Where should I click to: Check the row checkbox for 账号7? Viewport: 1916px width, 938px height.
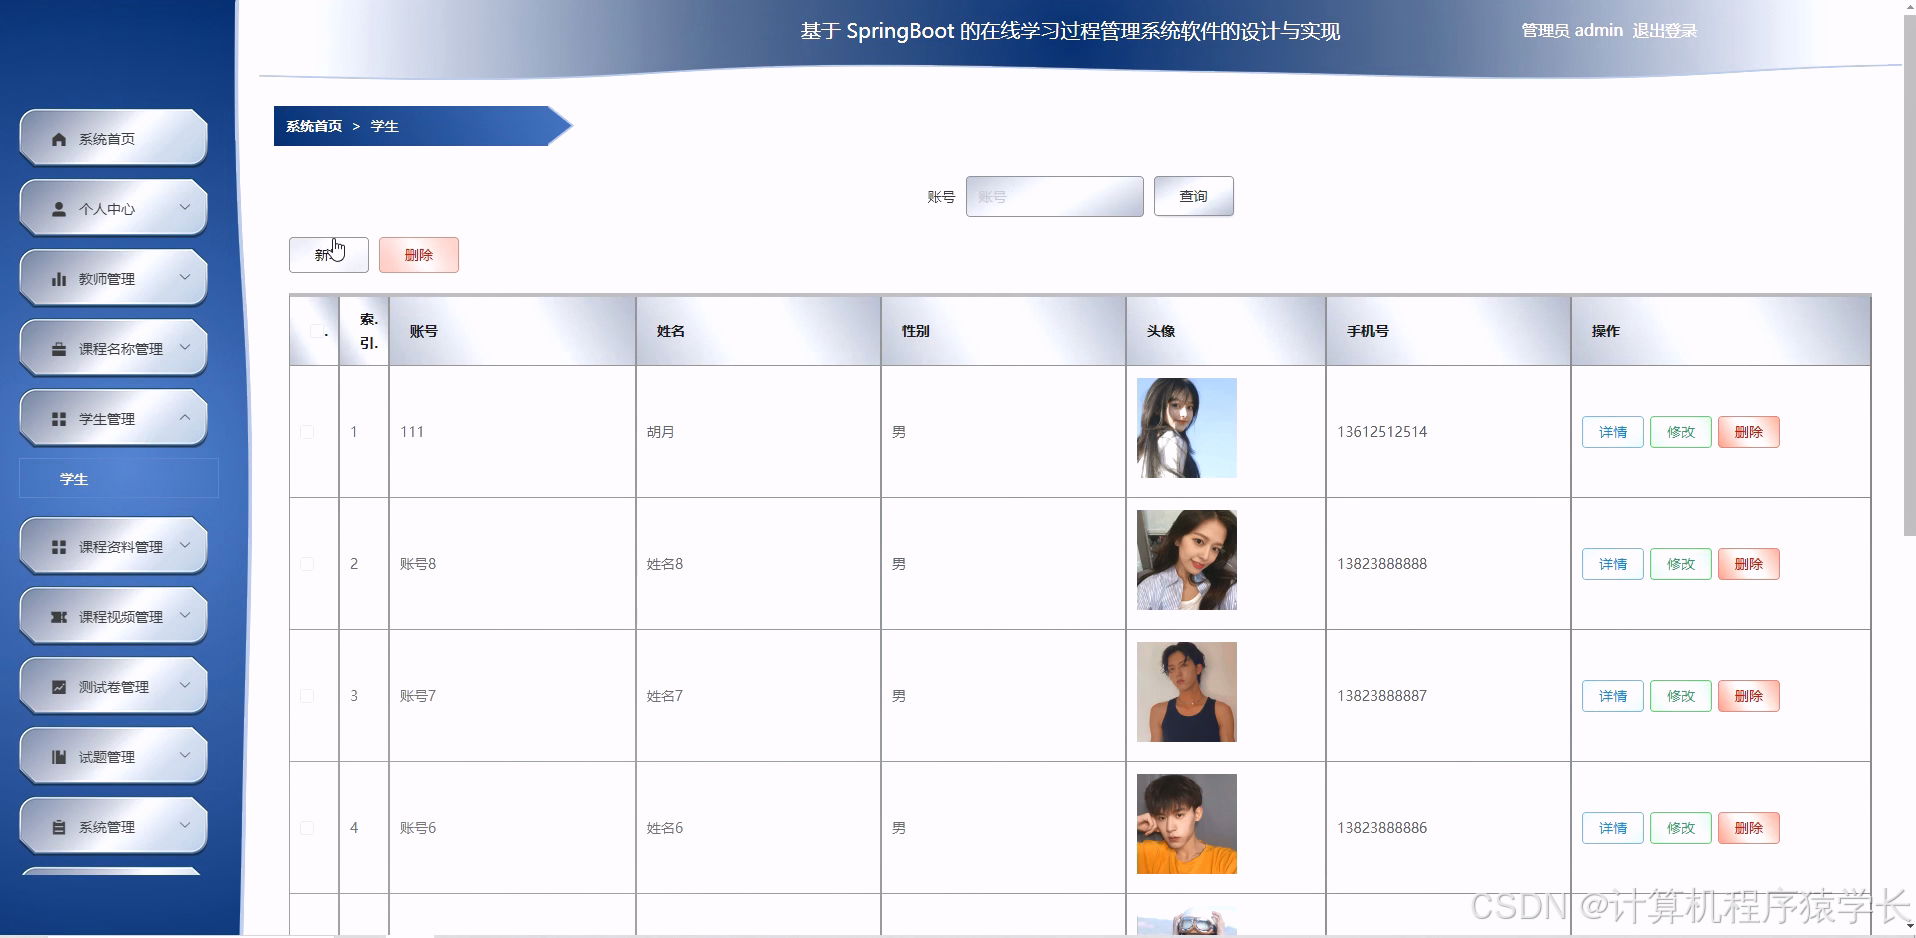coord(307,696)
